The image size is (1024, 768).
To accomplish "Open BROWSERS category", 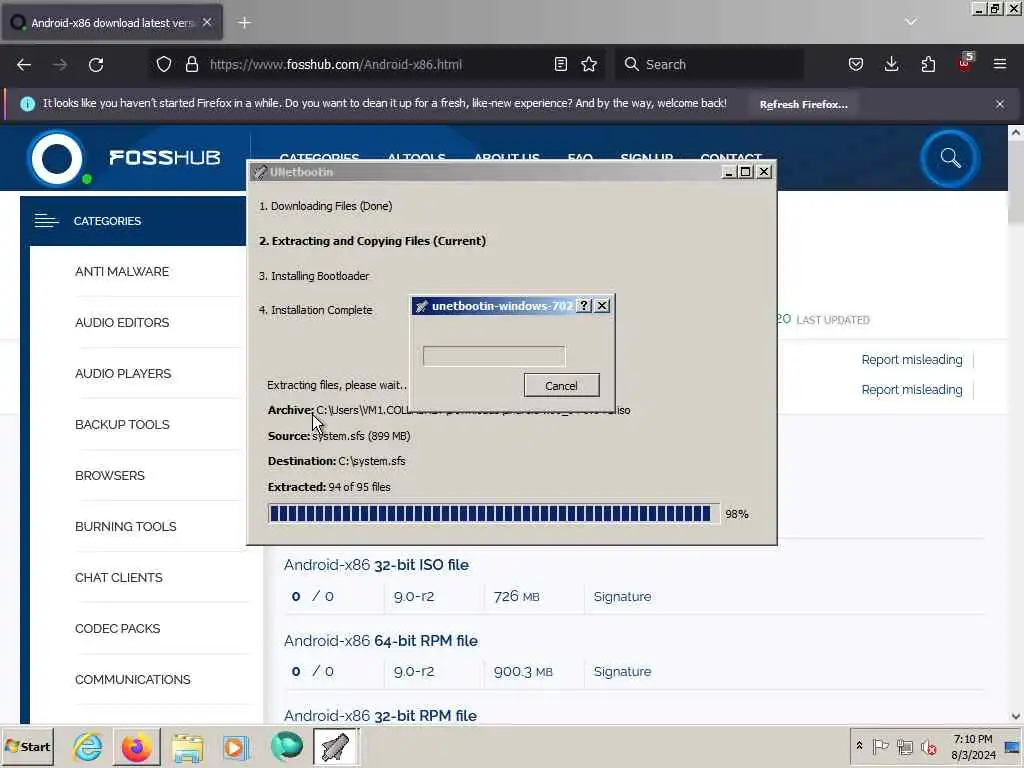I will pyautogui.click(x=110, y=475).
